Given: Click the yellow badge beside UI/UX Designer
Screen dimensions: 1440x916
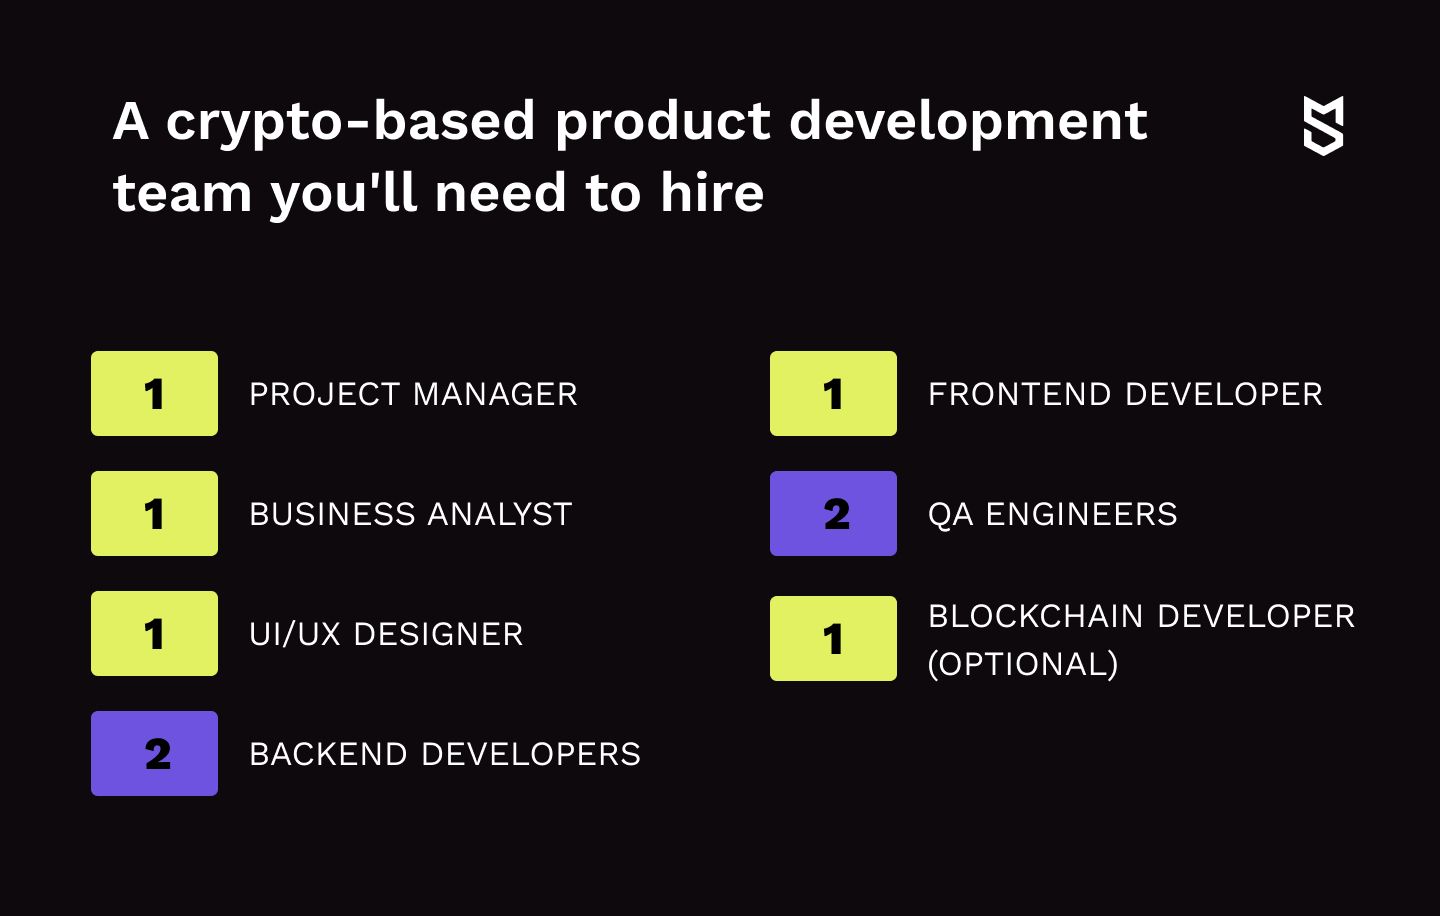Looking at the screenshot, I should [x=154, y=633].
